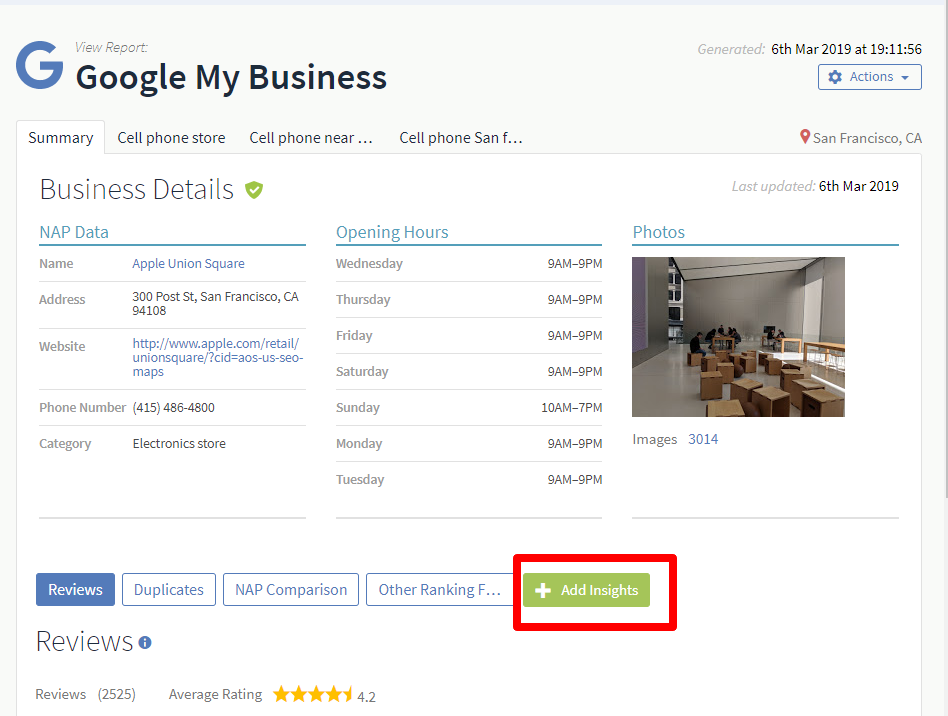Click the address 300 Post St text
This screenshot has height=716, width=948.
pyautogui.click(x=215, y=304)
